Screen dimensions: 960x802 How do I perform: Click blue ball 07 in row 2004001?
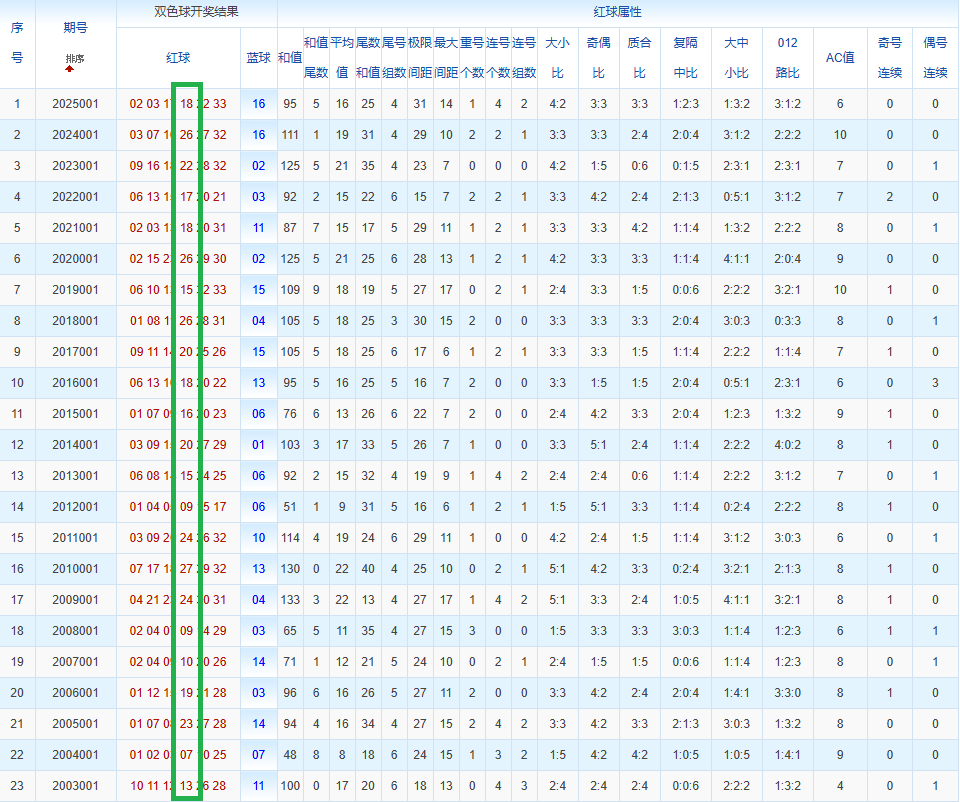258,755
